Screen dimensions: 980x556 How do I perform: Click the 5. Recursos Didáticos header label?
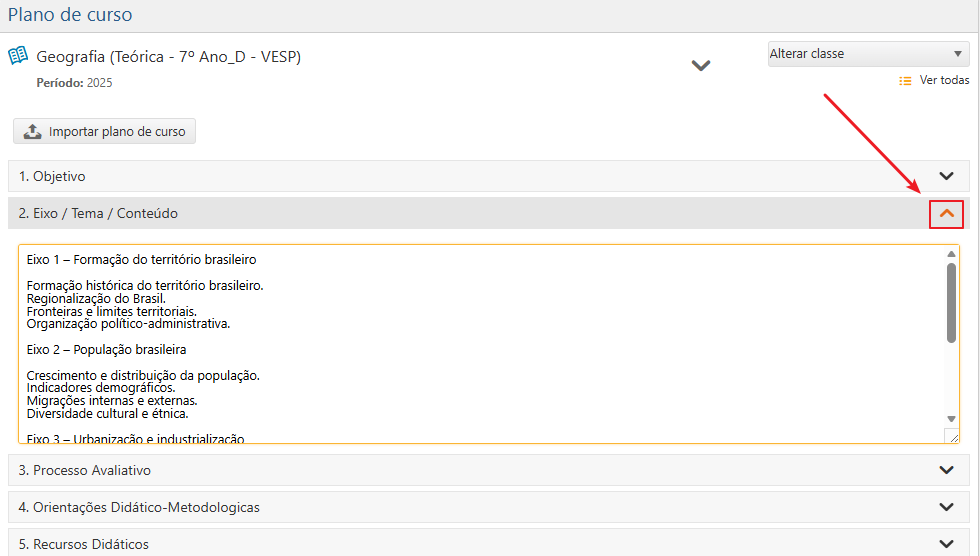[84, 544]
